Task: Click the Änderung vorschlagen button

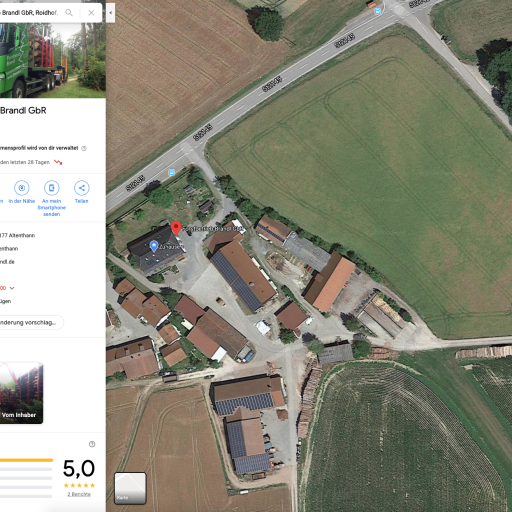Action: 31,323
